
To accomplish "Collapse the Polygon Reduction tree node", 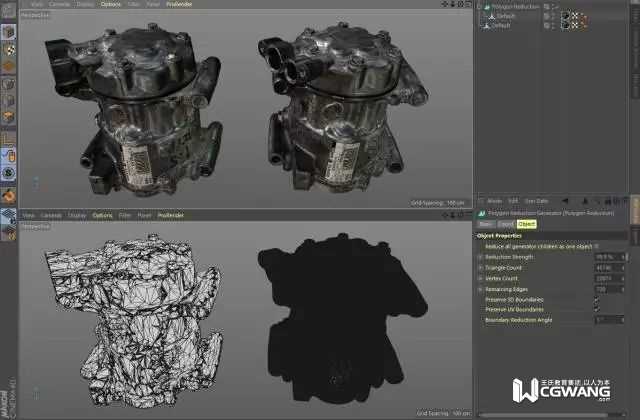I will point(480,7).
